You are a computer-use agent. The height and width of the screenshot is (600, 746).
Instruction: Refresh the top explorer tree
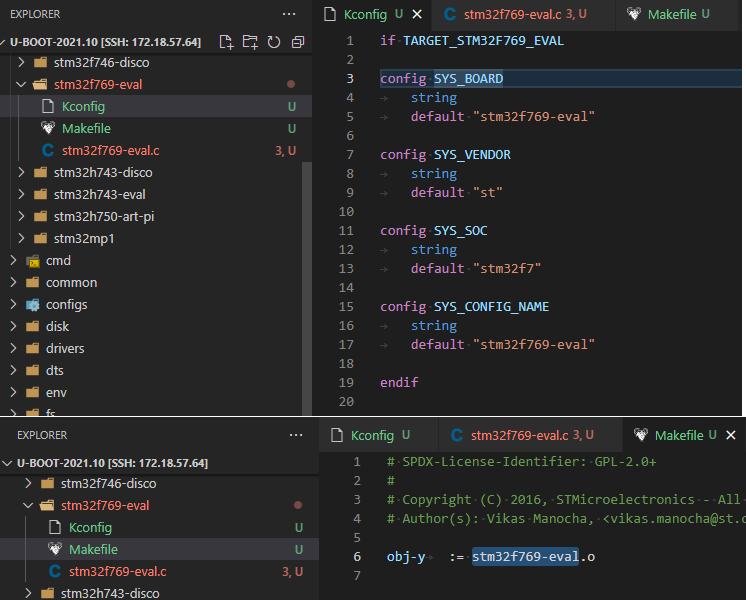click(x=274, y=42)
